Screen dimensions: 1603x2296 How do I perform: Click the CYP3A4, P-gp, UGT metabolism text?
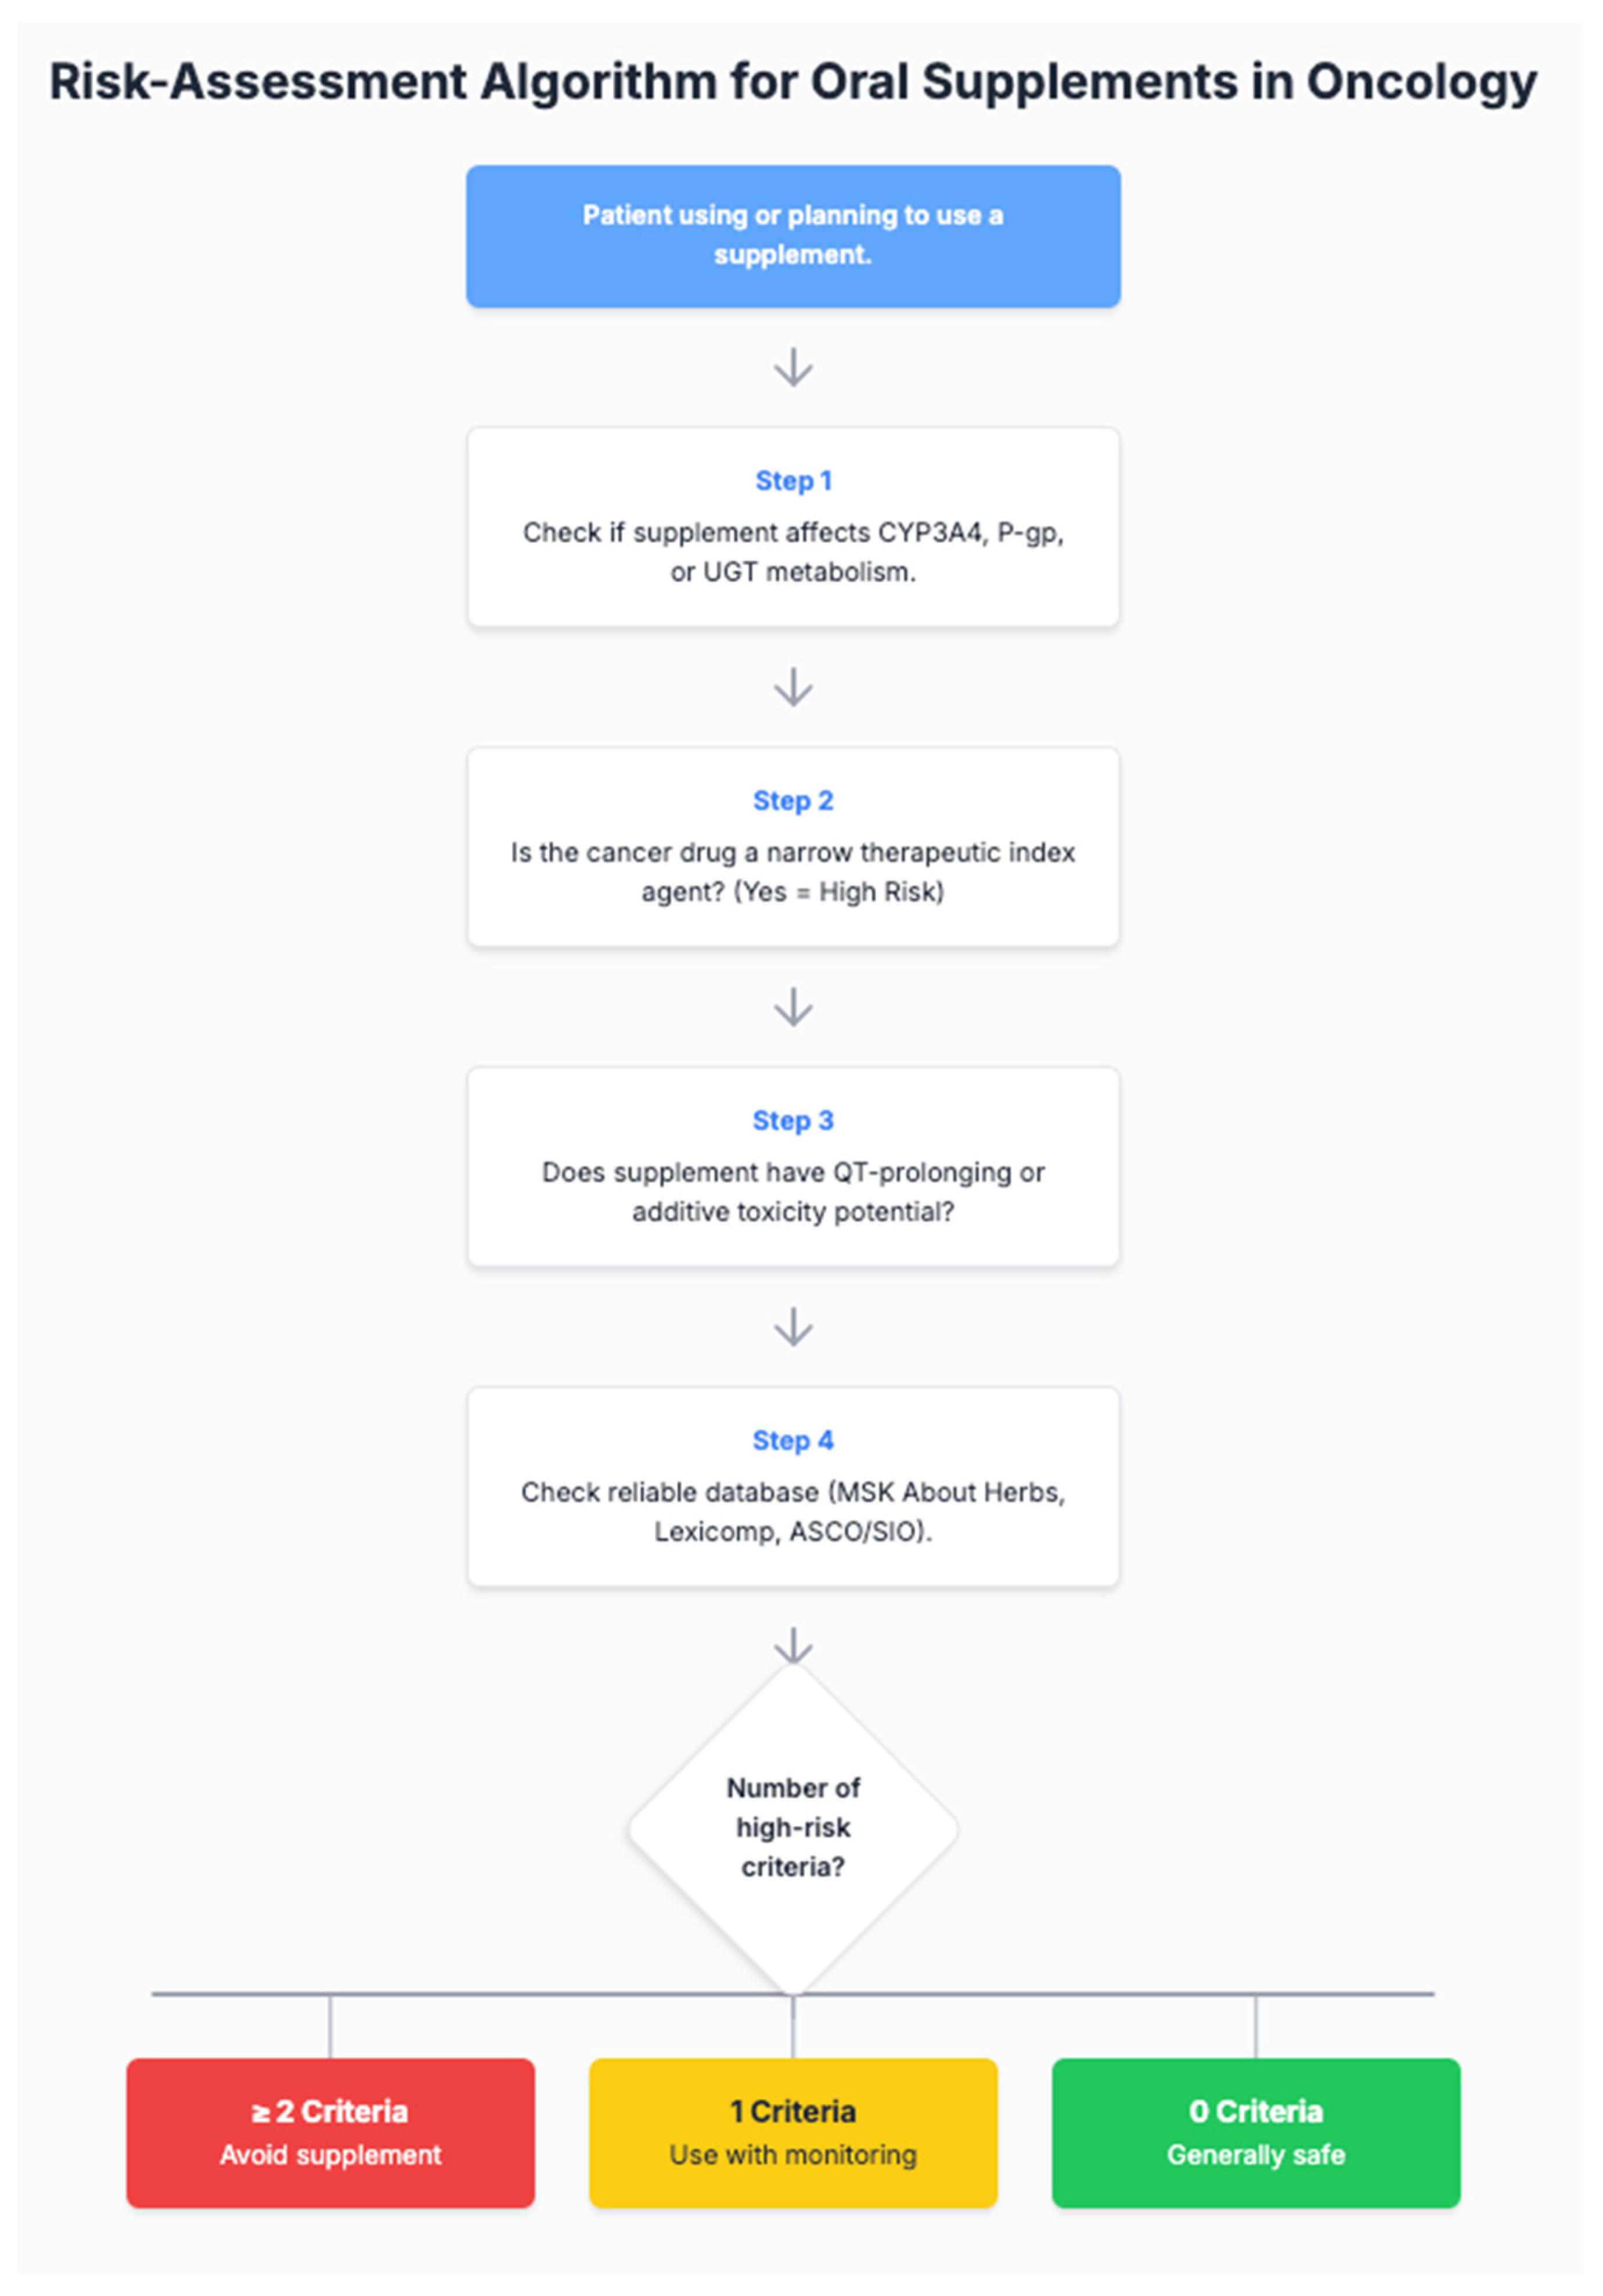[793, 552]
